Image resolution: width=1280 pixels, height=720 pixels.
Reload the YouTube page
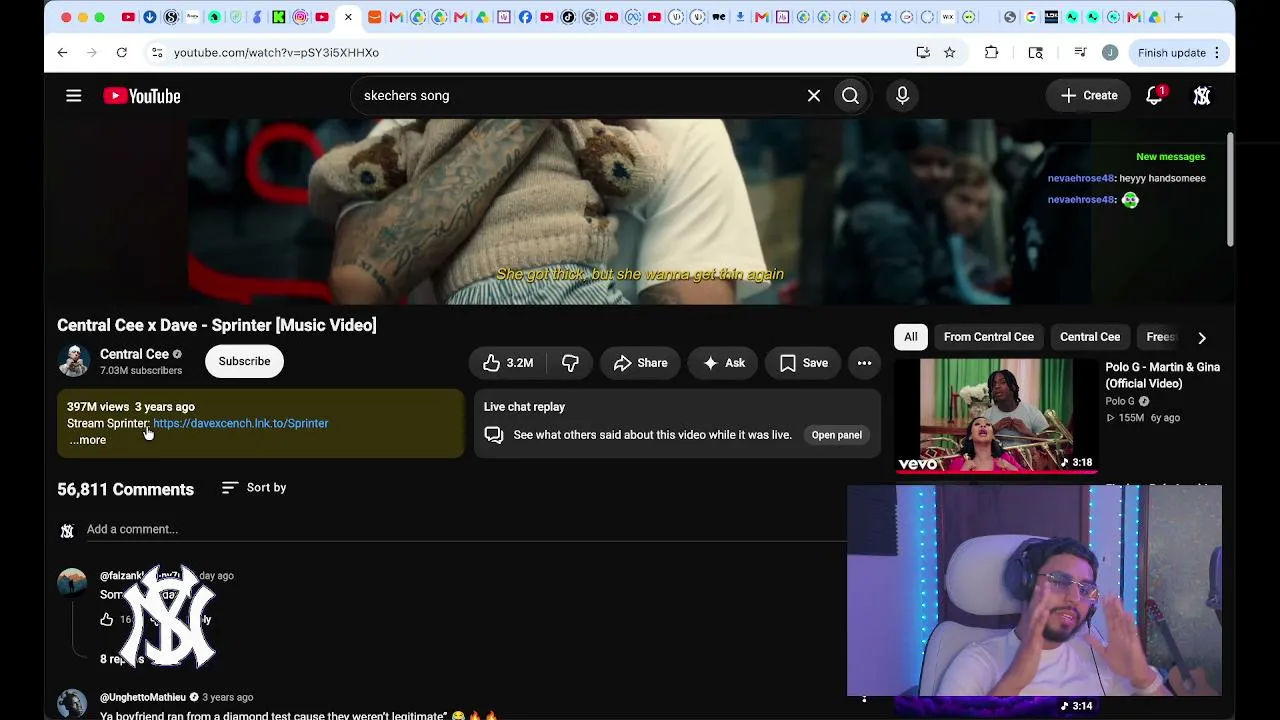[121, 52]
